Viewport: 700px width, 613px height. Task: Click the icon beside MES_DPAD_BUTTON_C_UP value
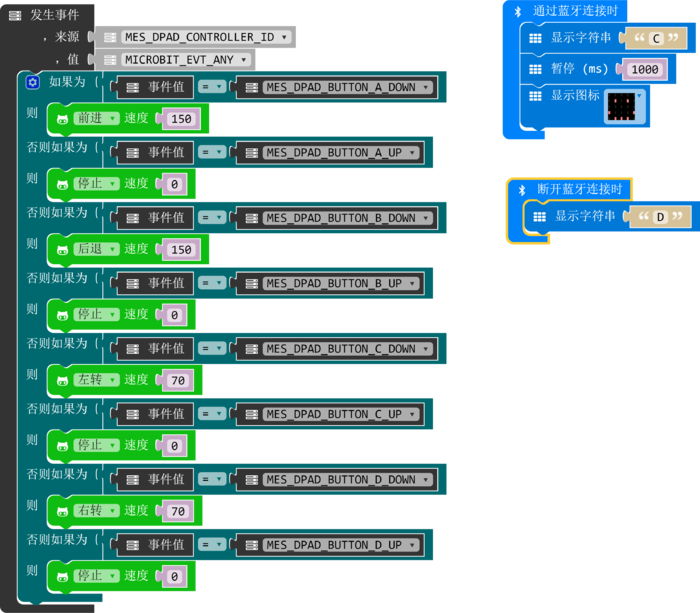click(252, 415)
